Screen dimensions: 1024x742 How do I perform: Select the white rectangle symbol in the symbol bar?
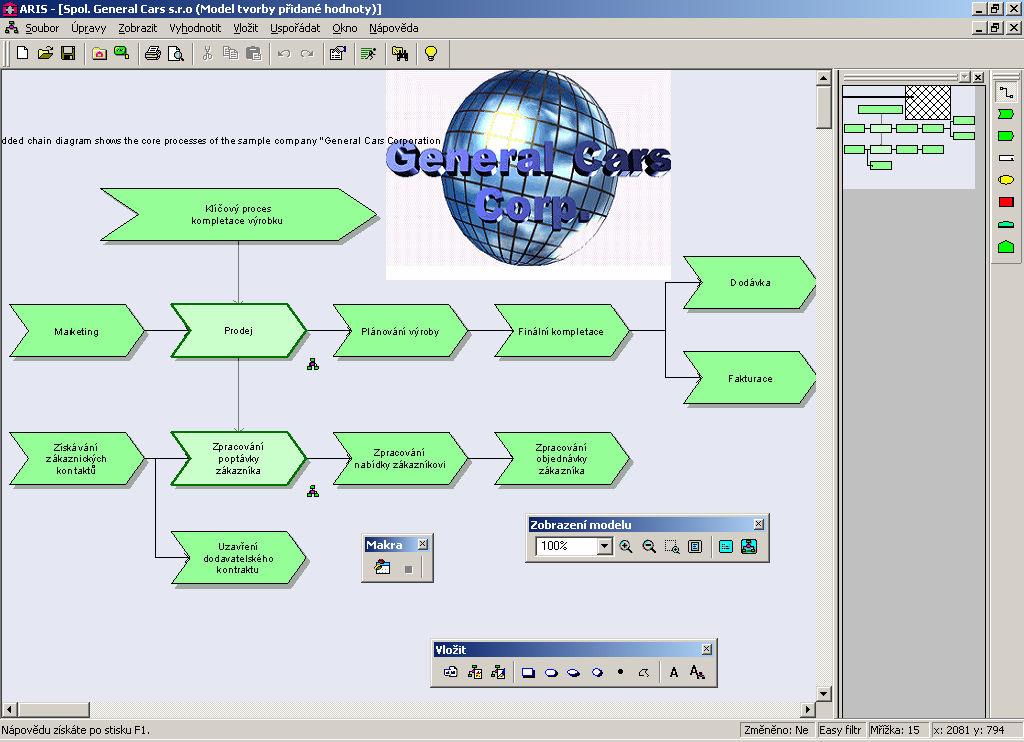point(1006,158)
